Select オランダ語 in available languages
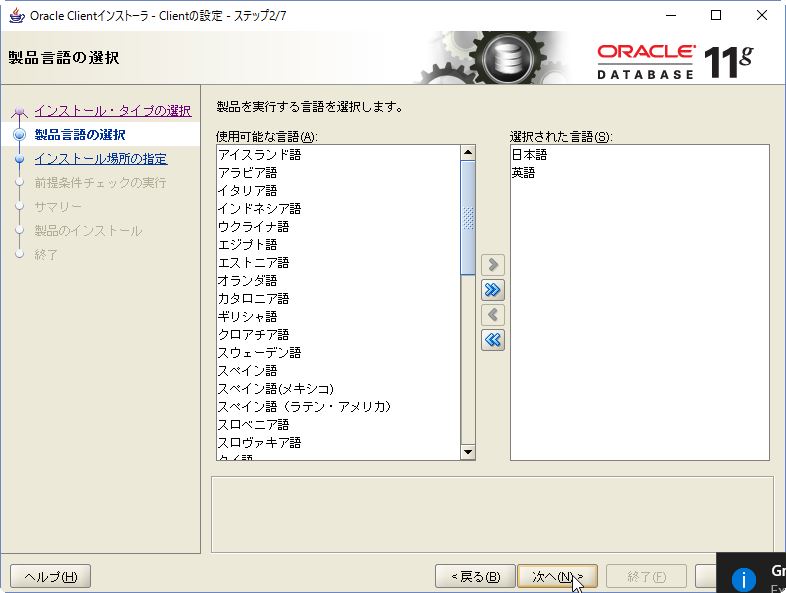 (338, 281)
